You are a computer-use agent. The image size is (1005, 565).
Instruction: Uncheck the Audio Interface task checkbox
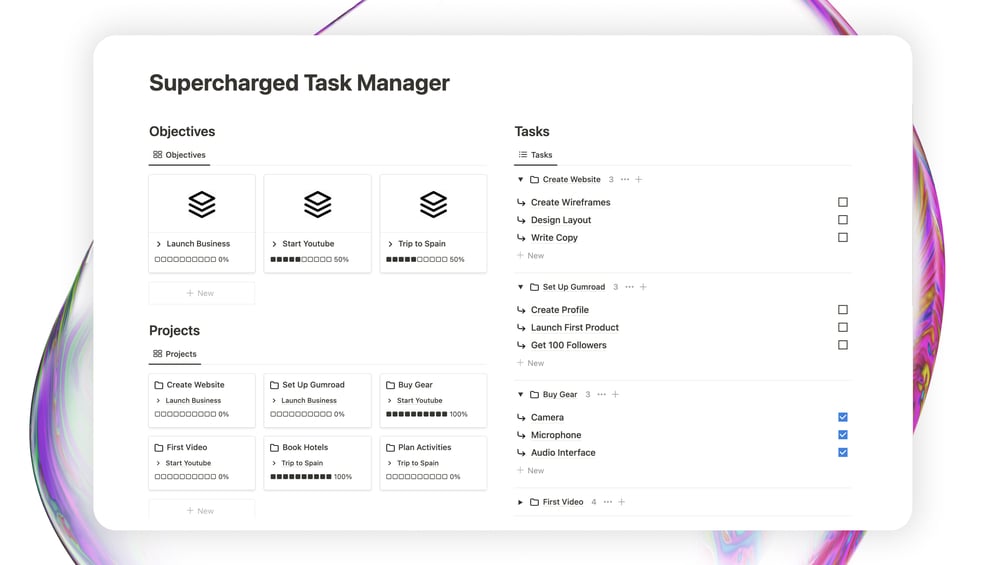pos(843,452)
